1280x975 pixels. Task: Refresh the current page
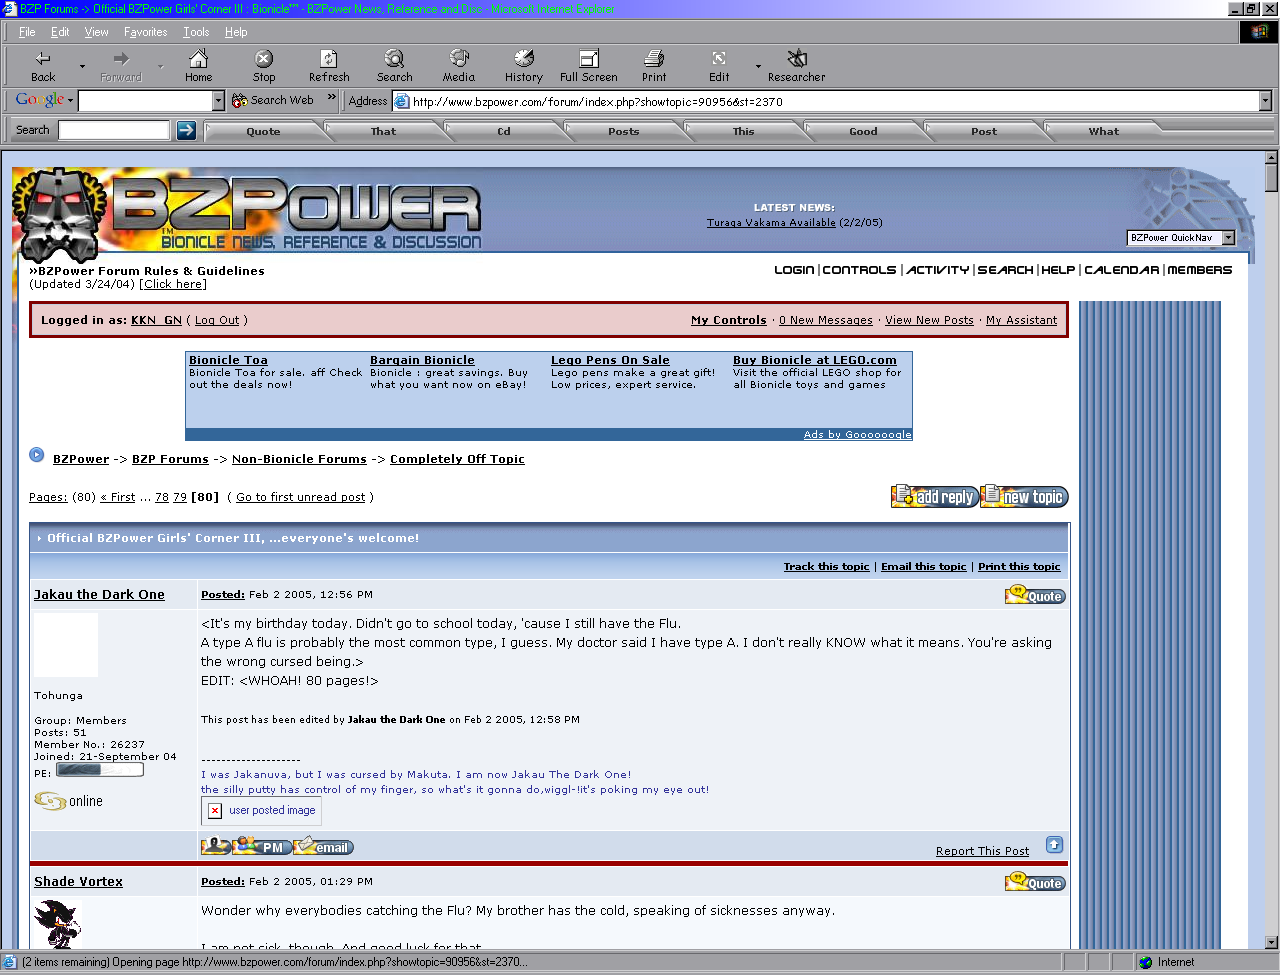(x=329, y=65)
